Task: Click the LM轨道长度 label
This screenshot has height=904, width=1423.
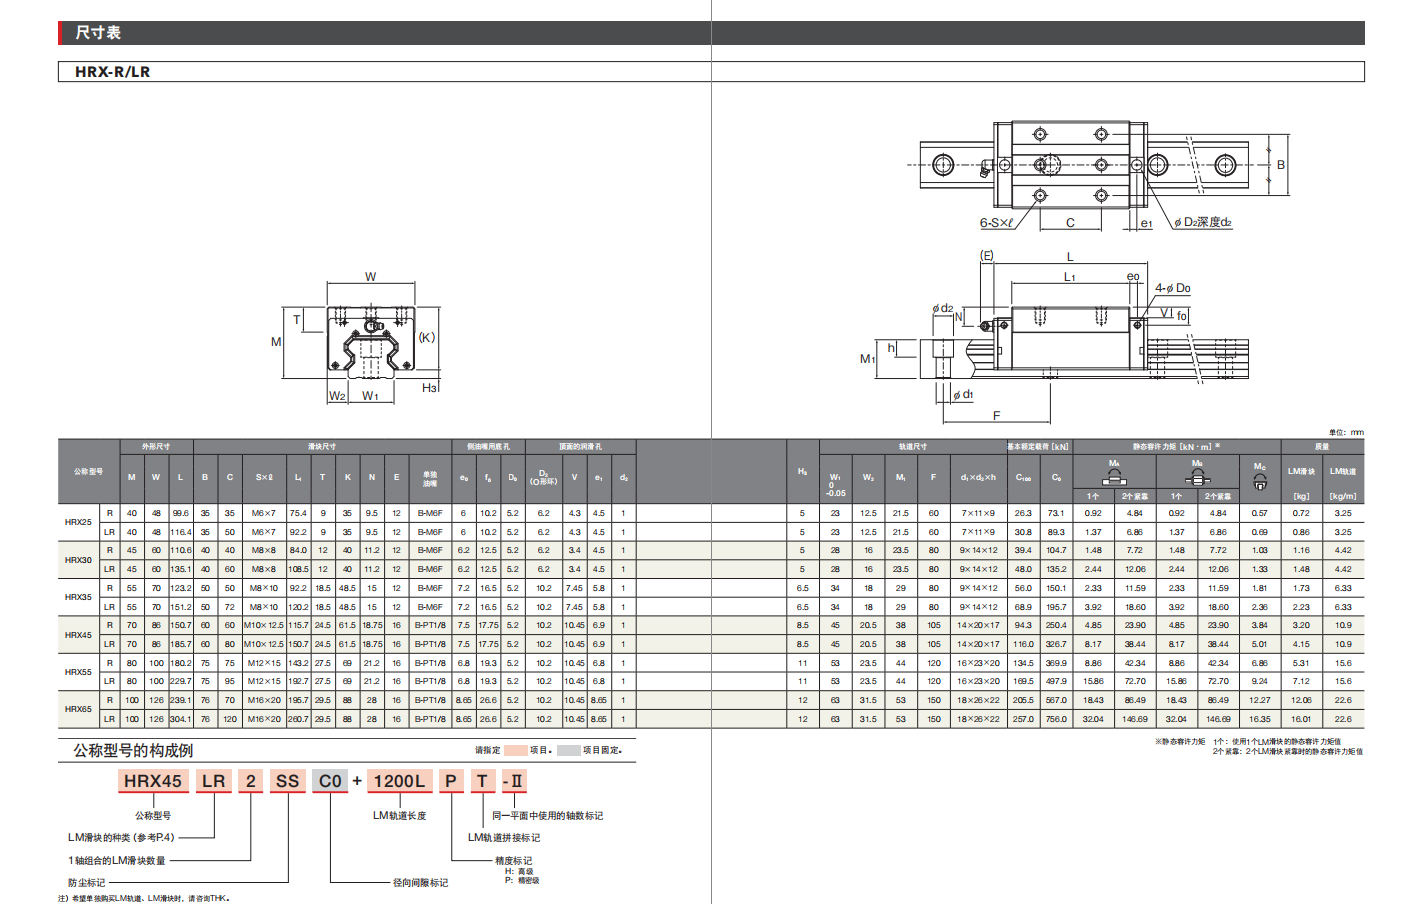Action: tap(400, 816)
